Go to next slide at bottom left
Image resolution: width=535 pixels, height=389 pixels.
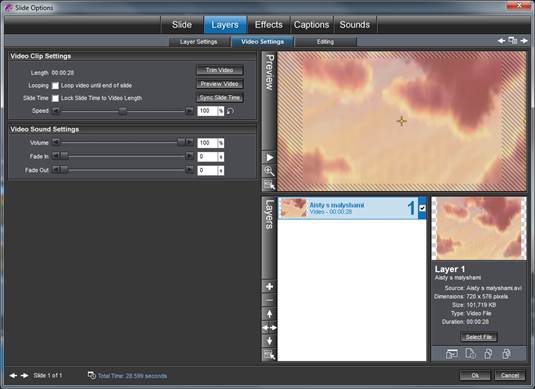coord(25,375)
